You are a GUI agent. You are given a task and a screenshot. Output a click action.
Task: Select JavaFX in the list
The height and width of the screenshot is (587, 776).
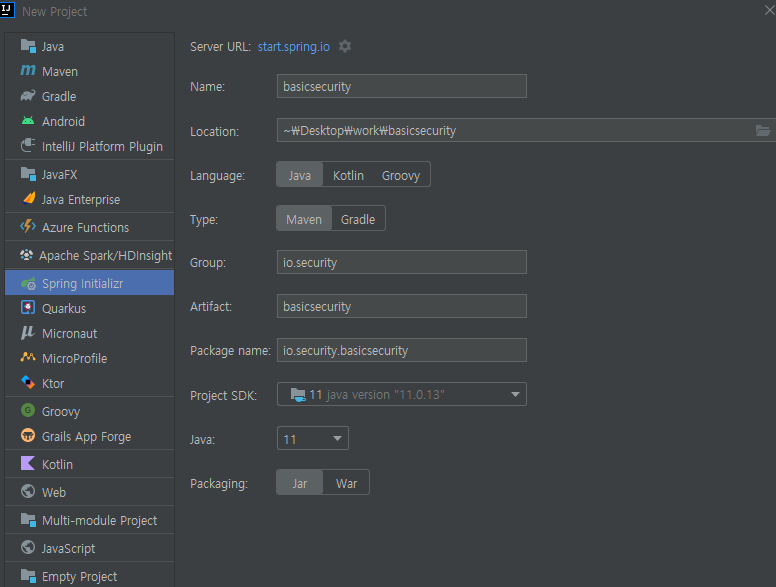pos(90,174)
